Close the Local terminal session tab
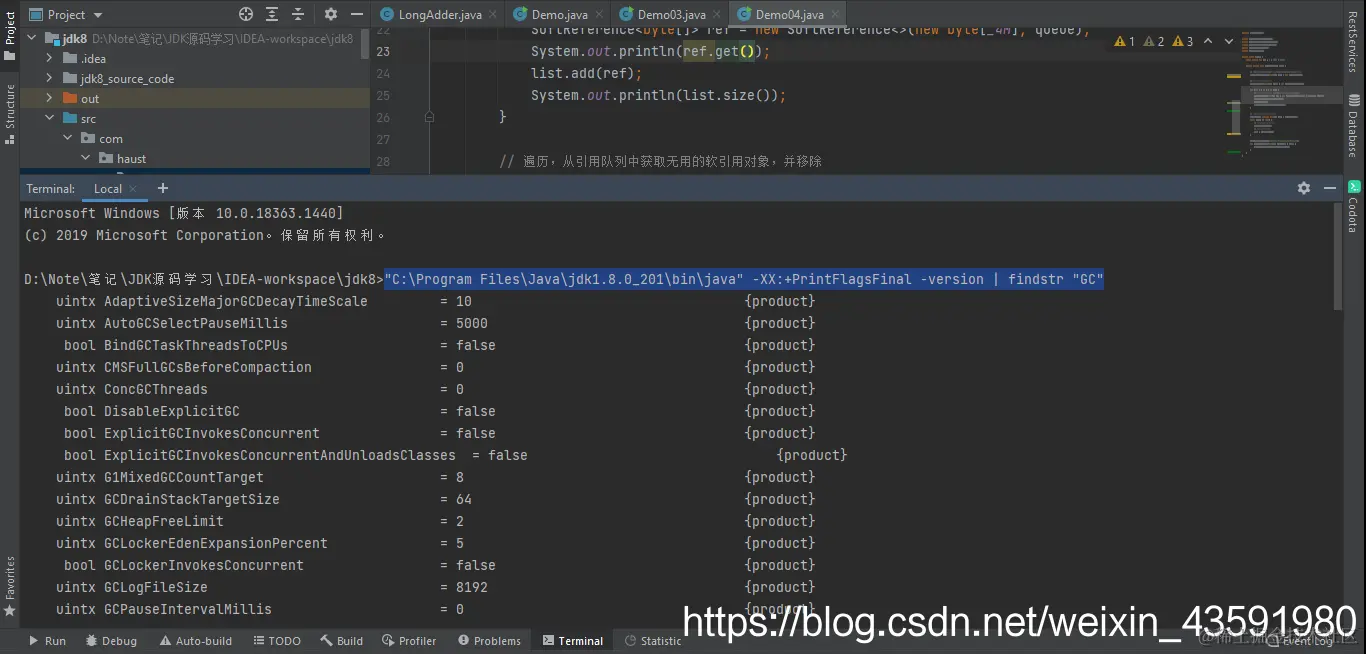This screenshot has width=1366, height=654. click(x=134, y=188)
